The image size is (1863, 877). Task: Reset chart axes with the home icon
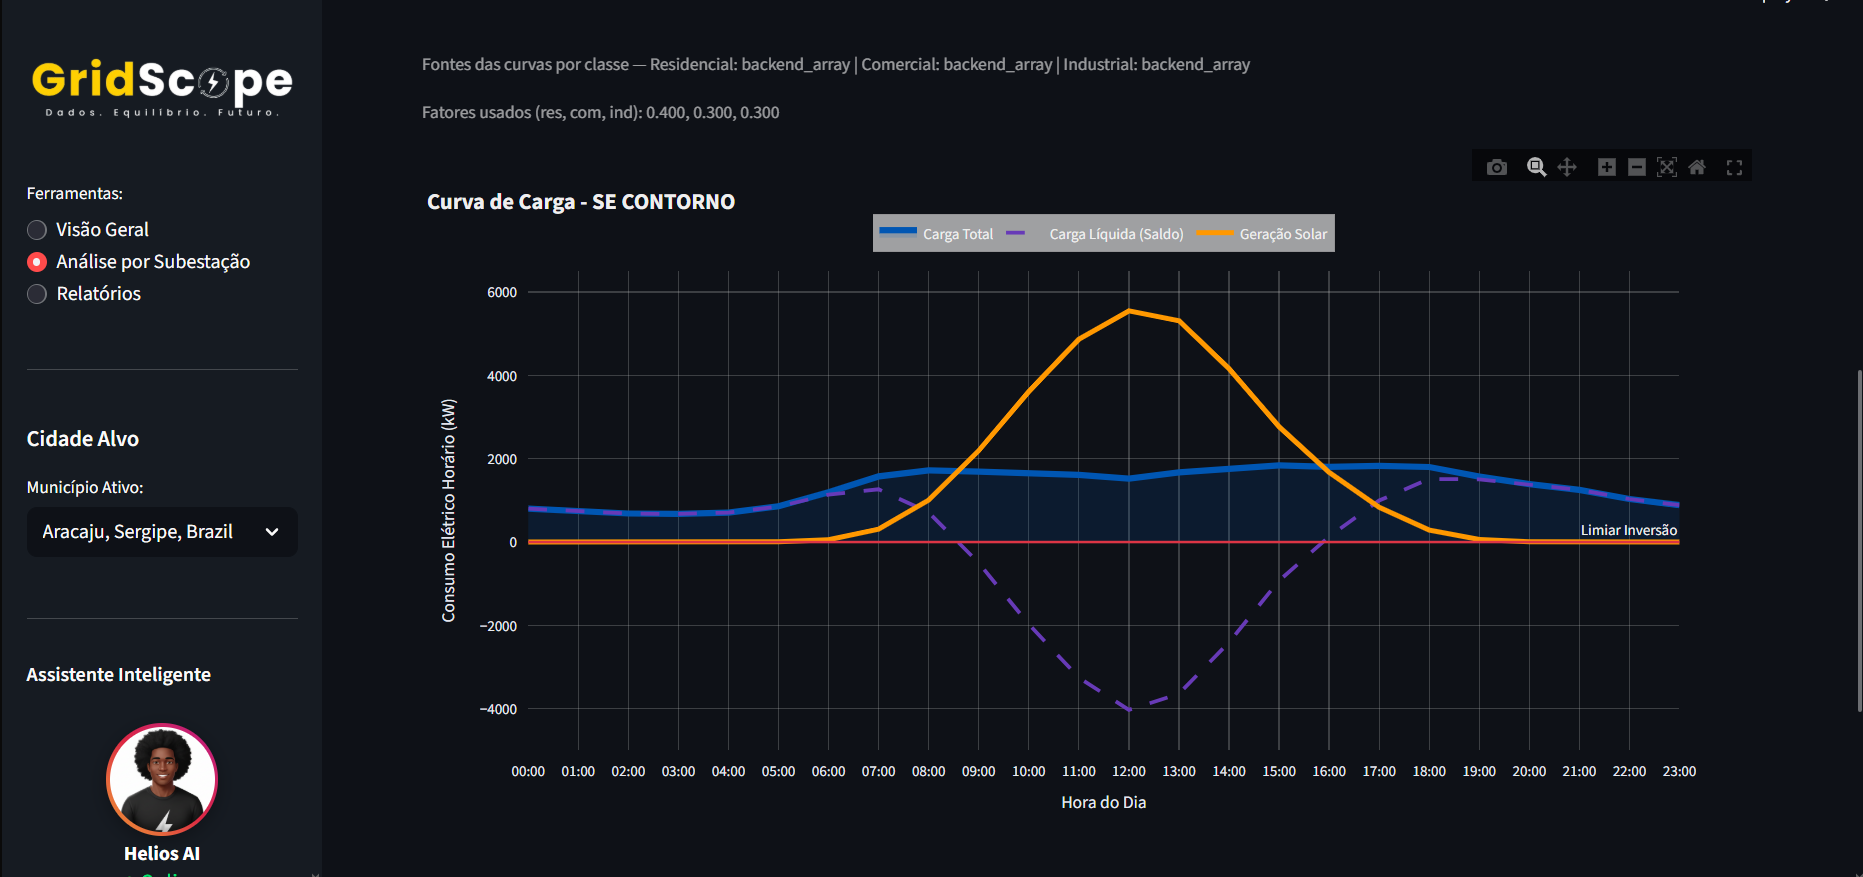pyautogui.click(x=1697, y=167)
